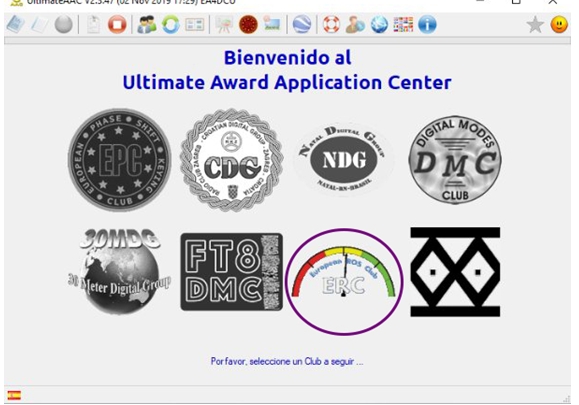Click the yellow smiley face icon
This screenshot has width=579, height=405.
coord(559,25)
